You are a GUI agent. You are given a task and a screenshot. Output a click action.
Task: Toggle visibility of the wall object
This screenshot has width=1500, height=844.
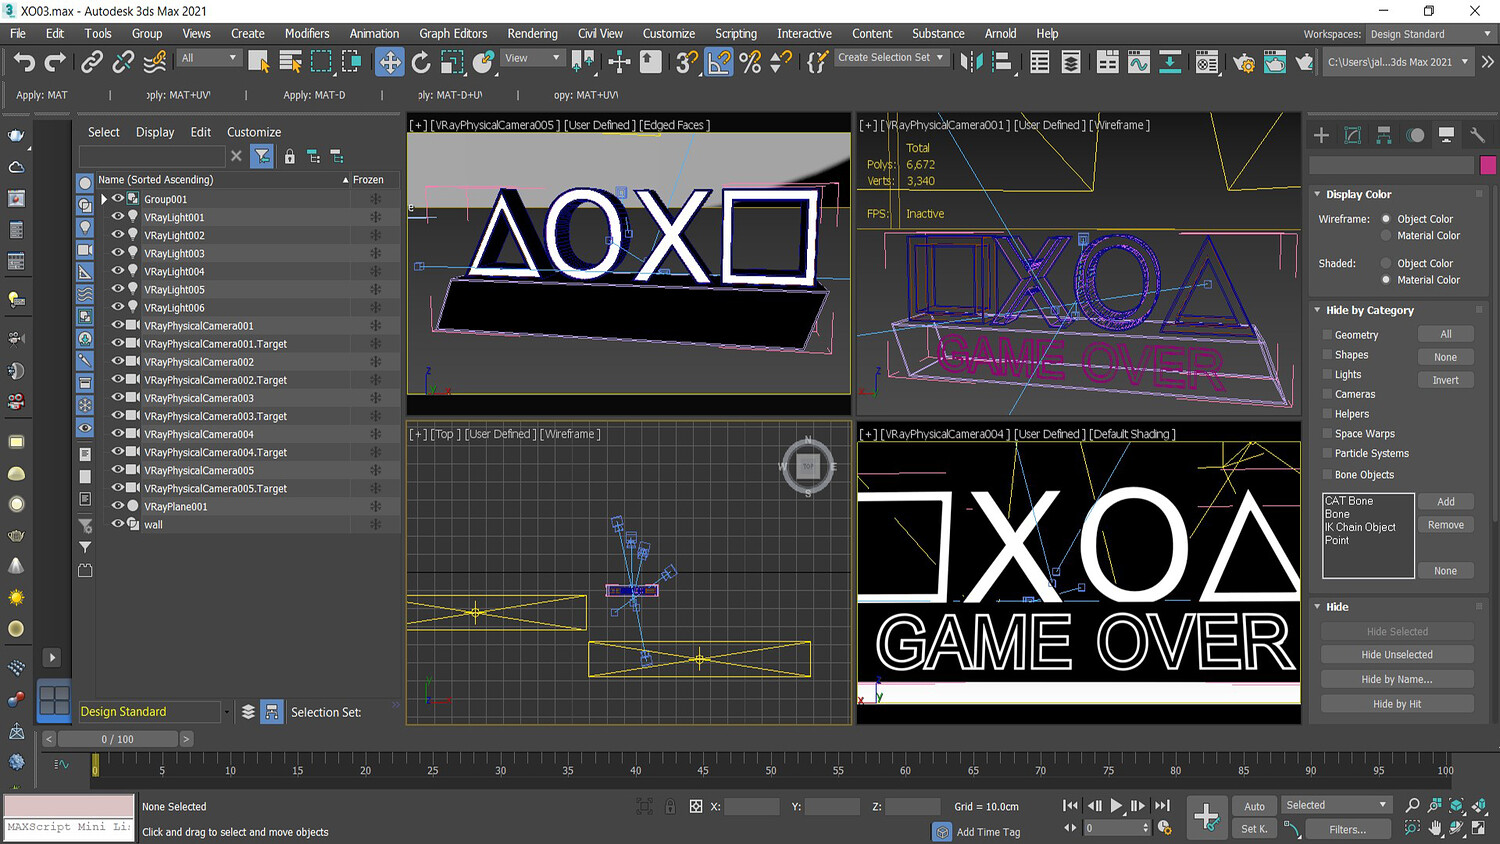click(x=117, y=524)
